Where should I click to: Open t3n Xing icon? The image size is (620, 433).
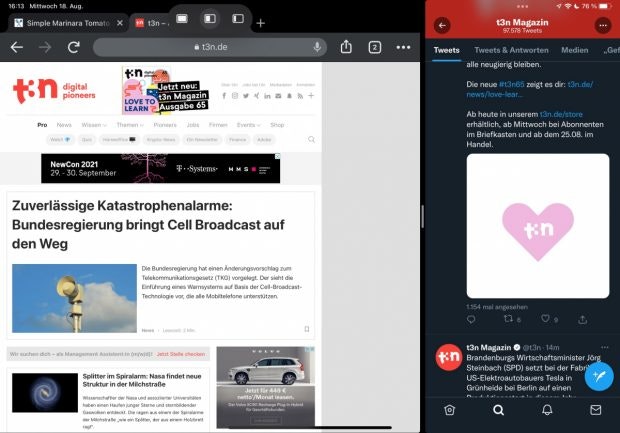click(257, 96)
